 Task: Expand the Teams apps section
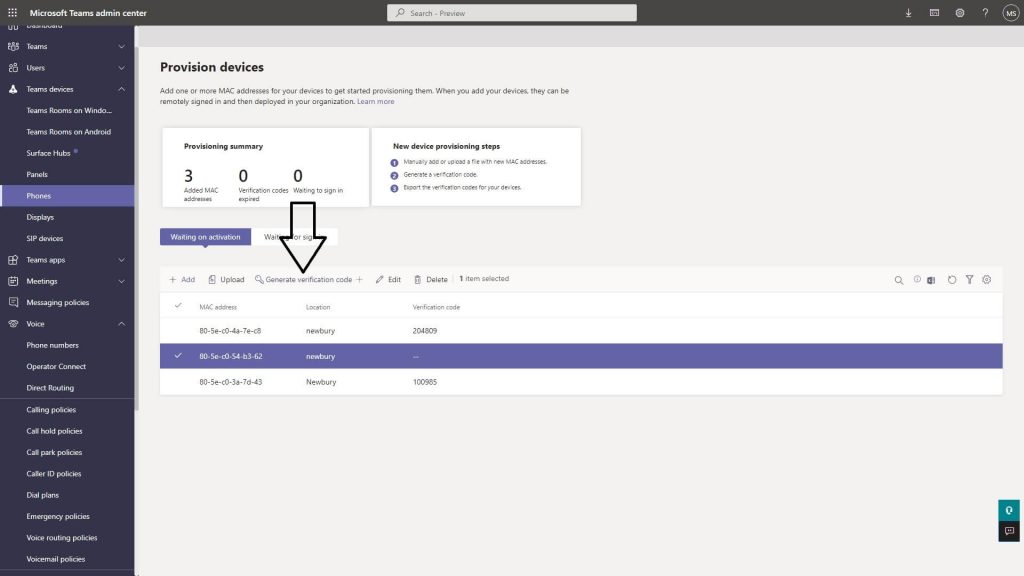click(x=122, y=259)
